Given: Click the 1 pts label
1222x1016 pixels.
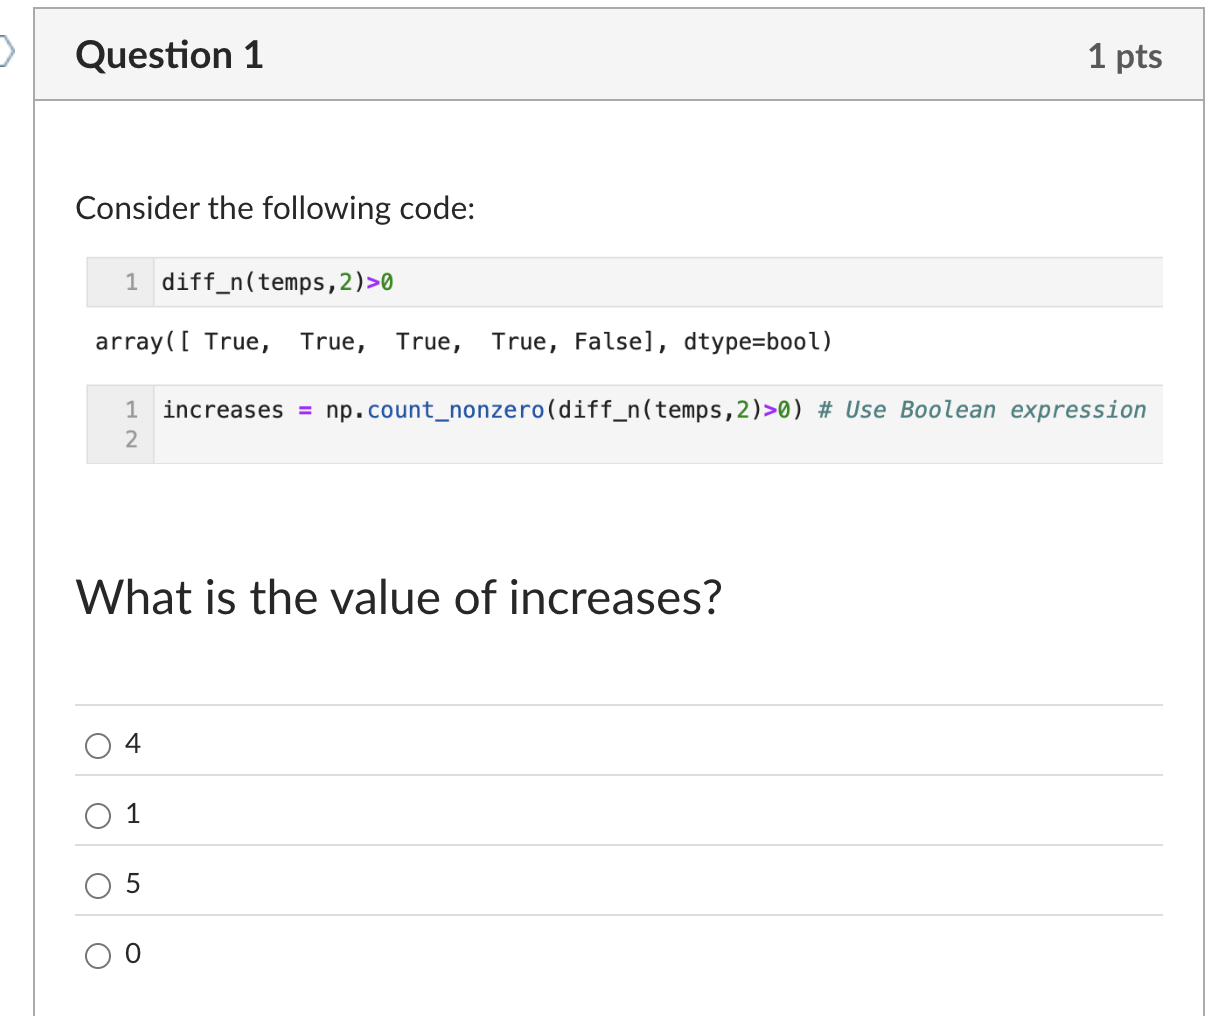Looking at the screenshot, I should 1124,57.
